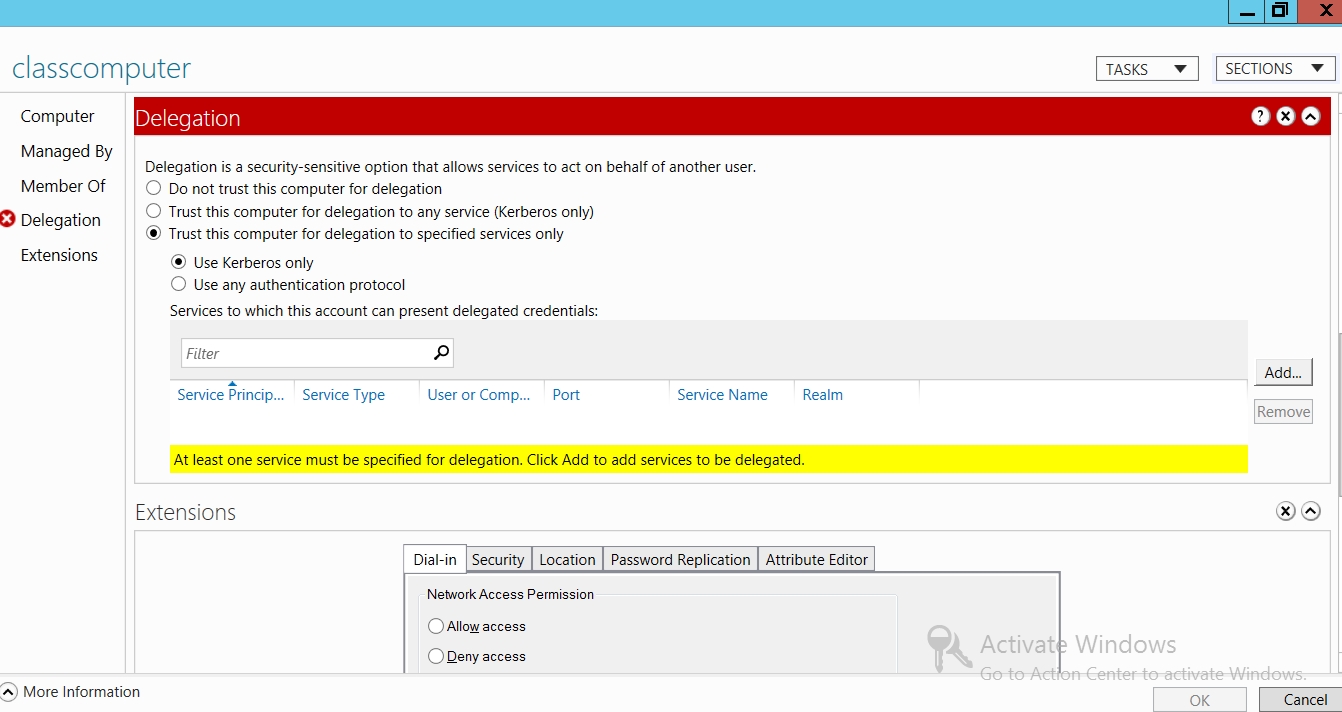Select Trust for delegation to any service
Viewport: 1342px width, 712px height.
[x=154, y=211]
